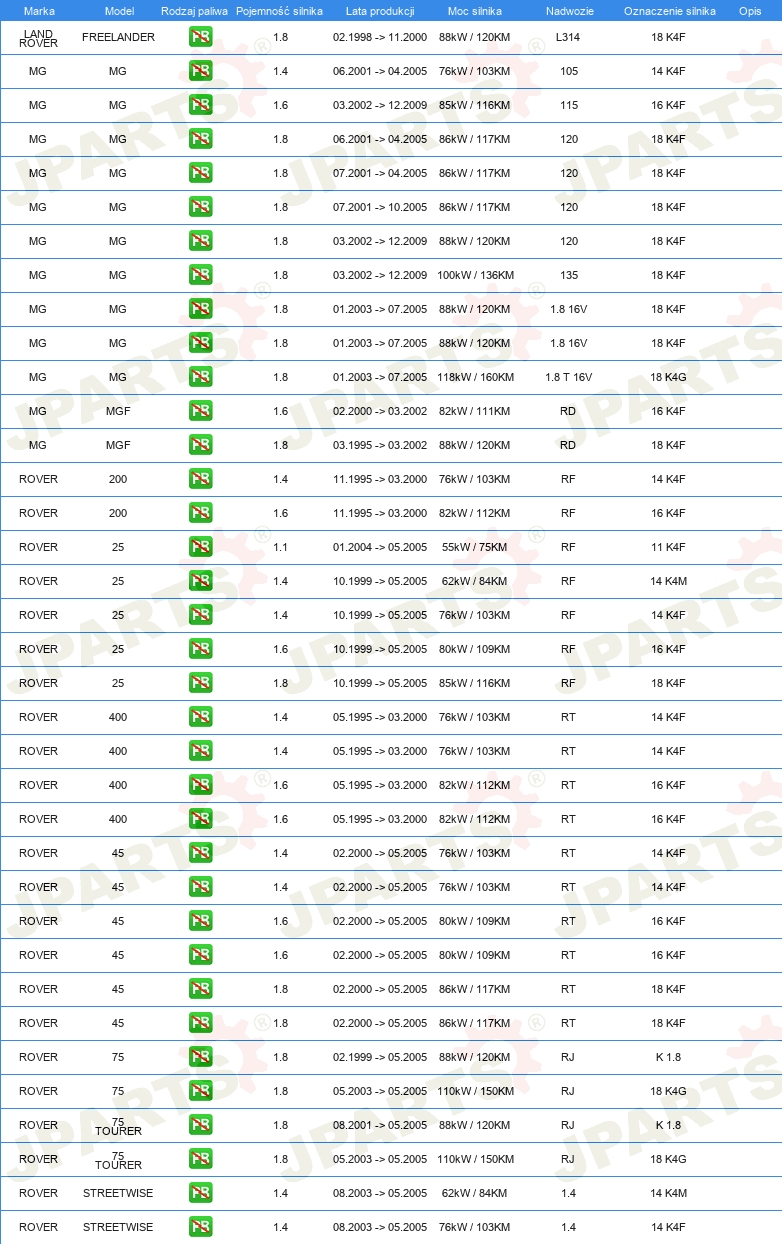Viewport: 782px width, 1244px height.
Task: Click fuel icon in Streetwise 76kW row
Action: click(200, 1227)
